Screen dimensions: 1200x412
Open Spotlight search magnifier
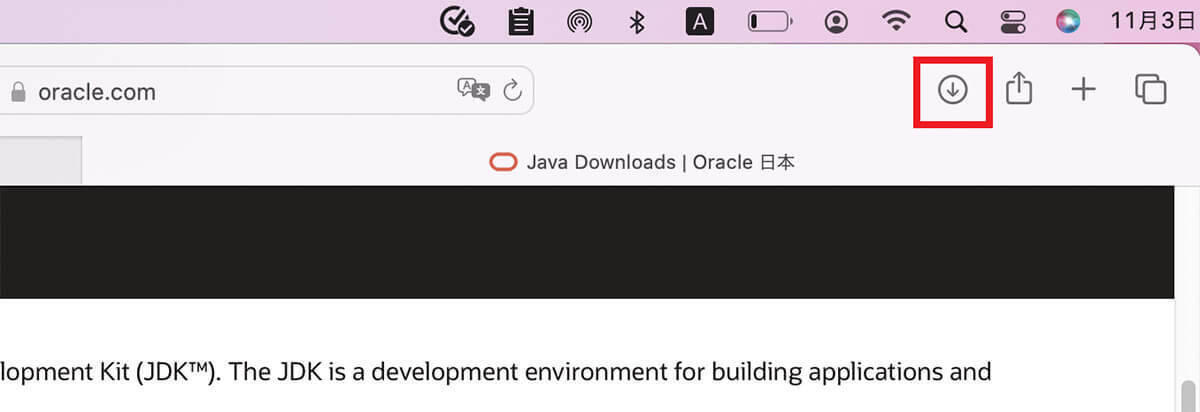pyautogui.click(x=956, y=21)
